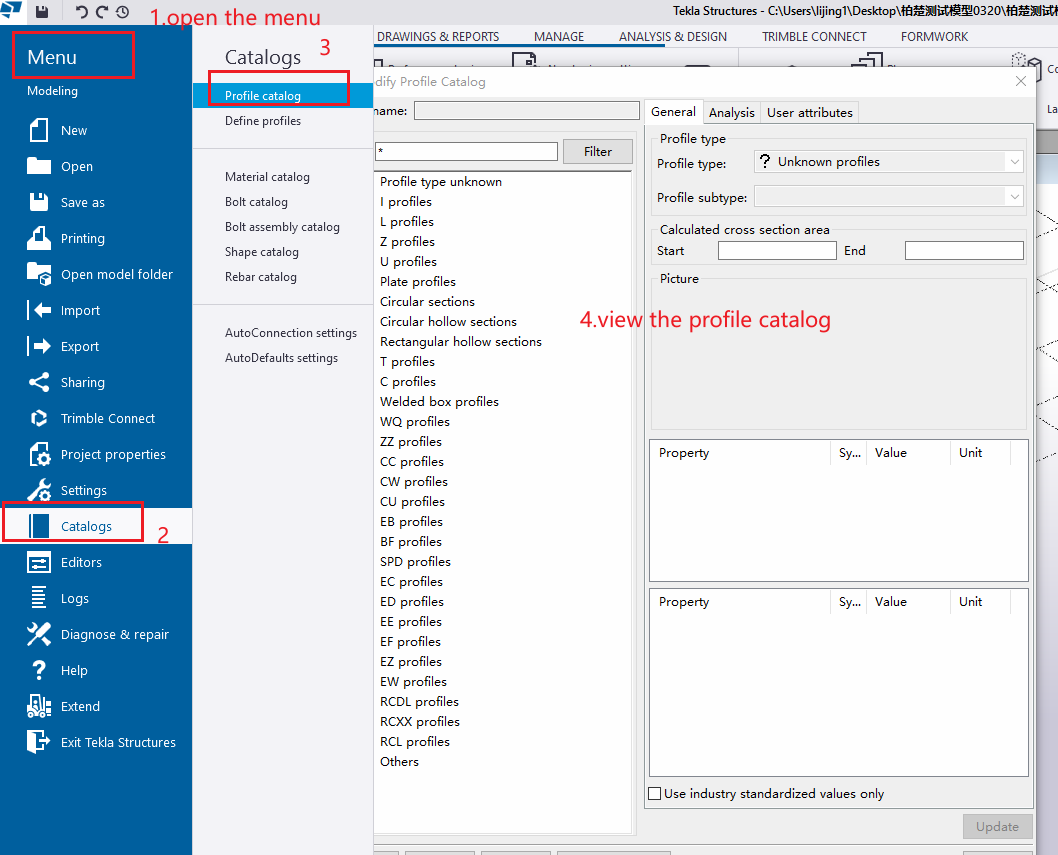
Task: Switch to the General tab
Action: click(673, 112)
